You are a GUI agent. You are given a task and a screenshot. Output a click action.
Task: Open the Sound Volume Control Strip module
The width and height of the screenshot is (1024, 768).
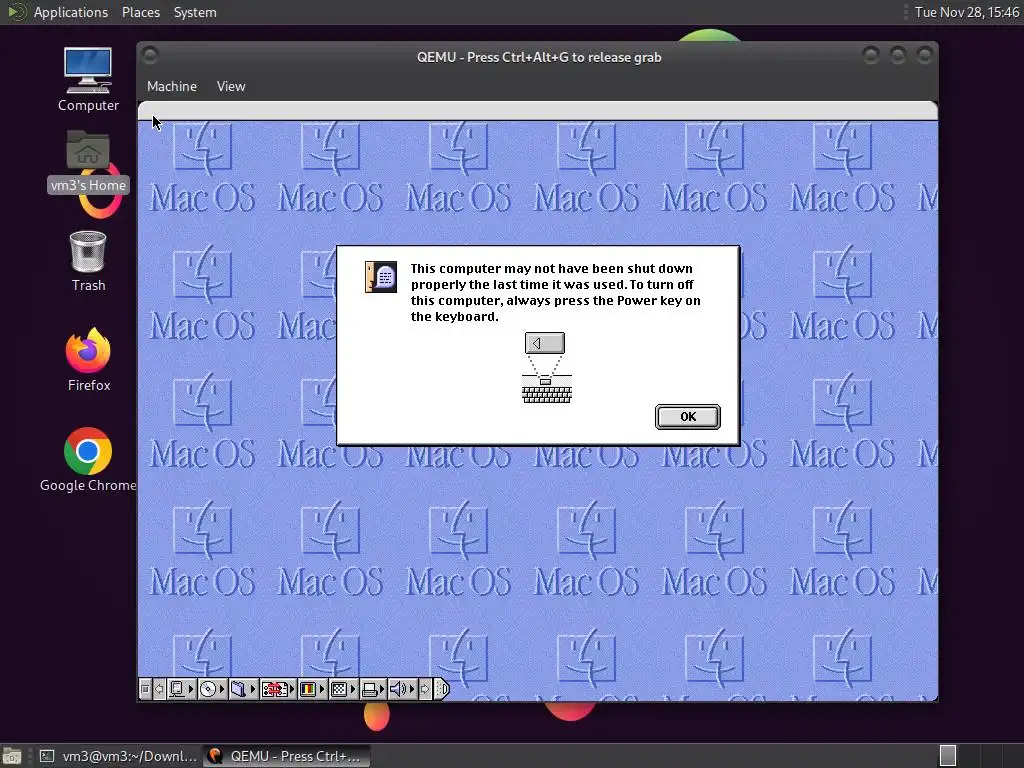(x=398, y=689)
